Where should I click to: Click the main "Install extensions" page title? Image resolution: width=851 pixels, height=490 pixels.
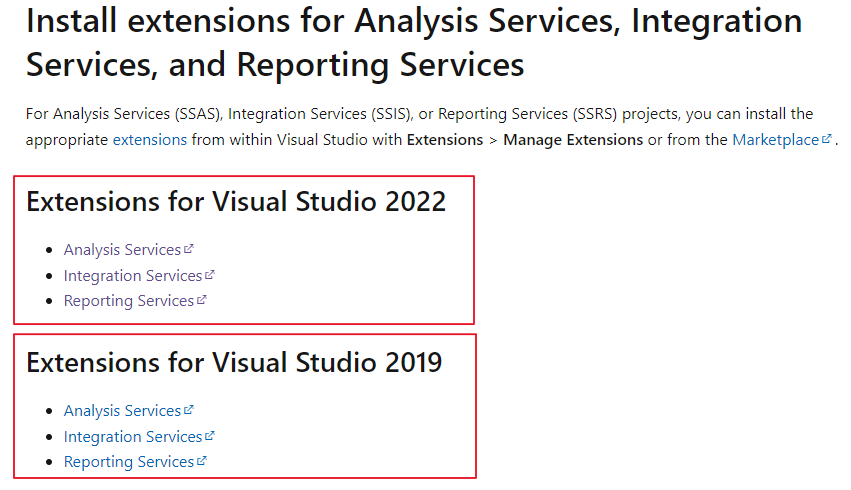click(413, 43)
